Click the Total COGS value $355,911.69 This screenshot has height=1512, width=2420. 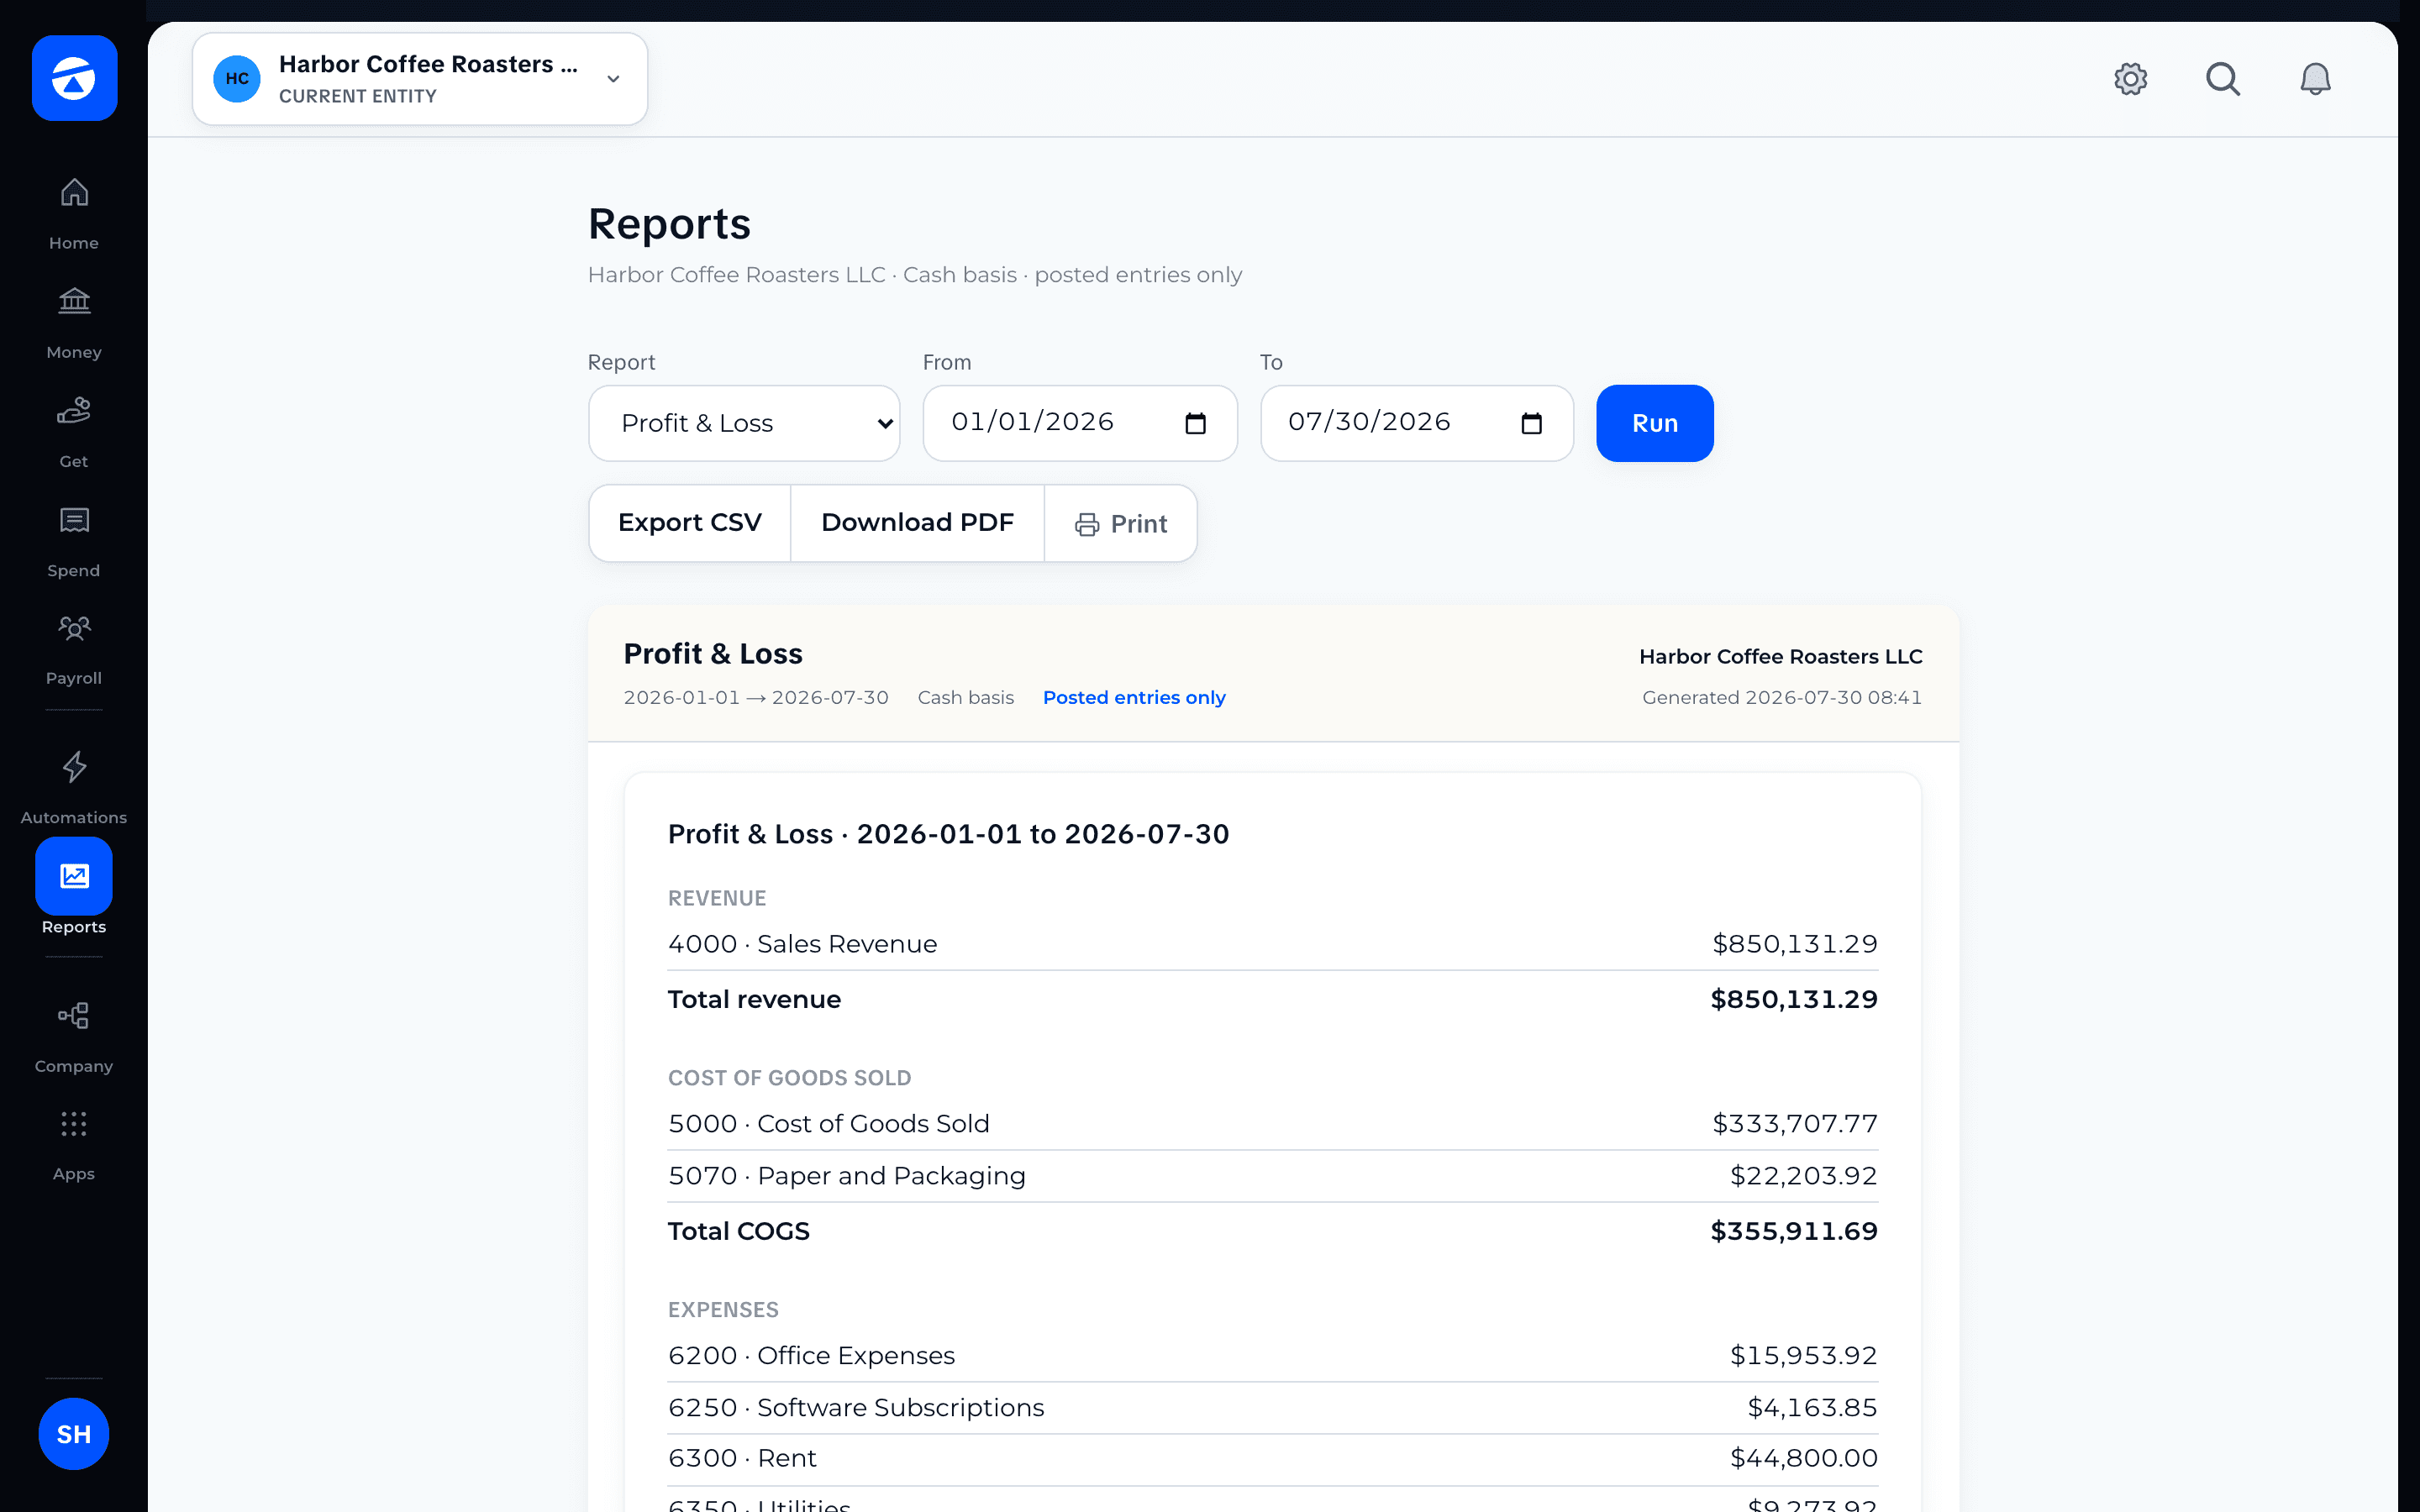click(1794, 1231)
